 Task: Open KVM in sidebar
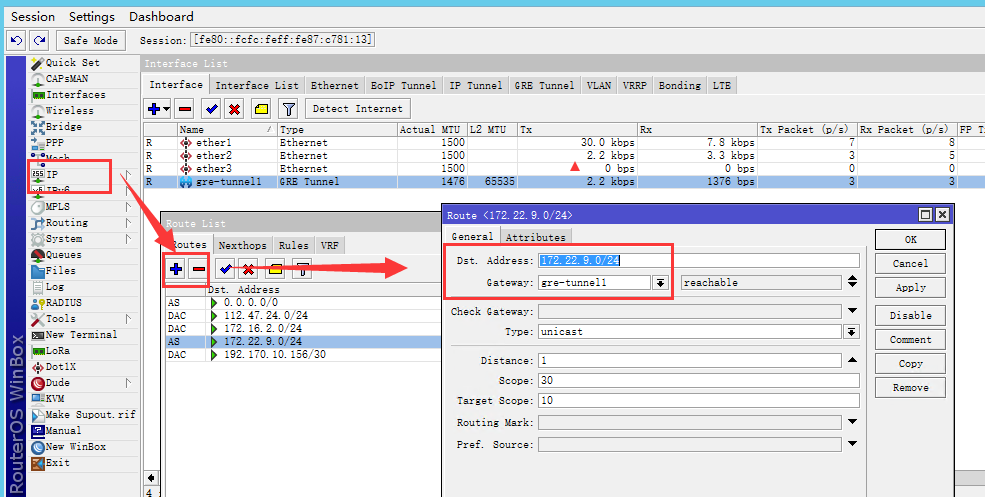48,399
